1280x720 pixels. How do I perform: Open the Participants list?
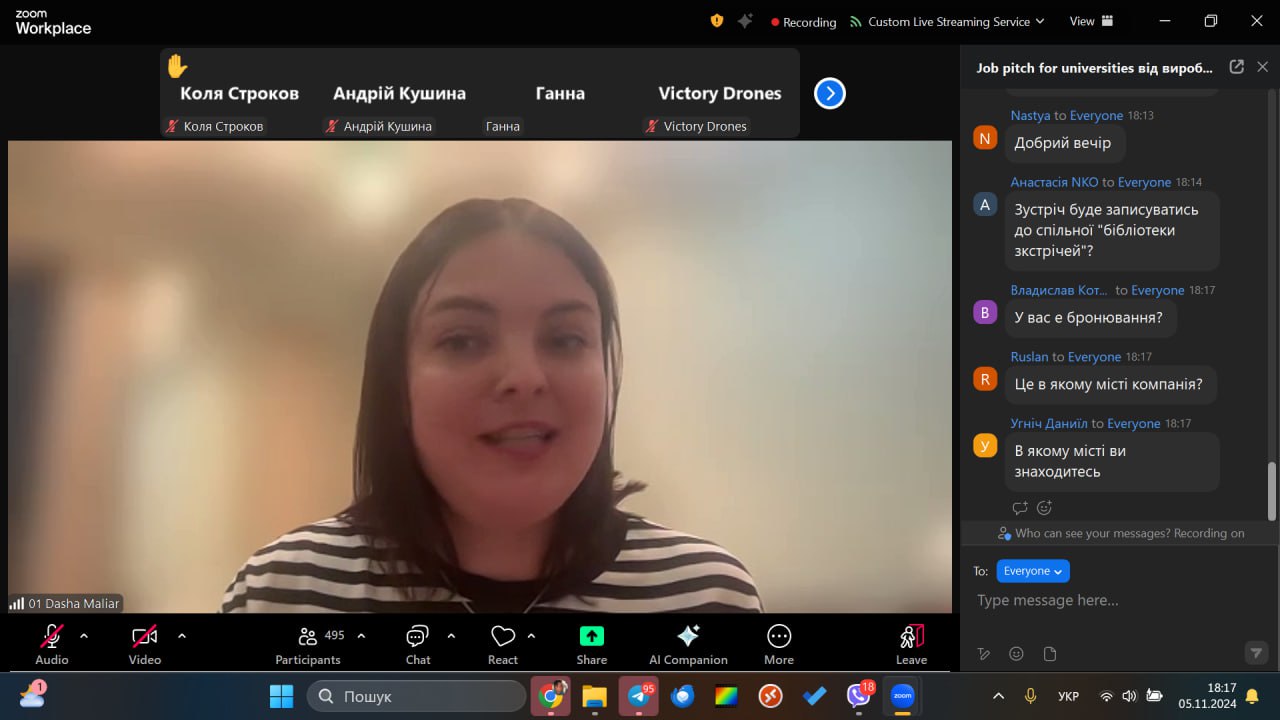pos(308,643)
